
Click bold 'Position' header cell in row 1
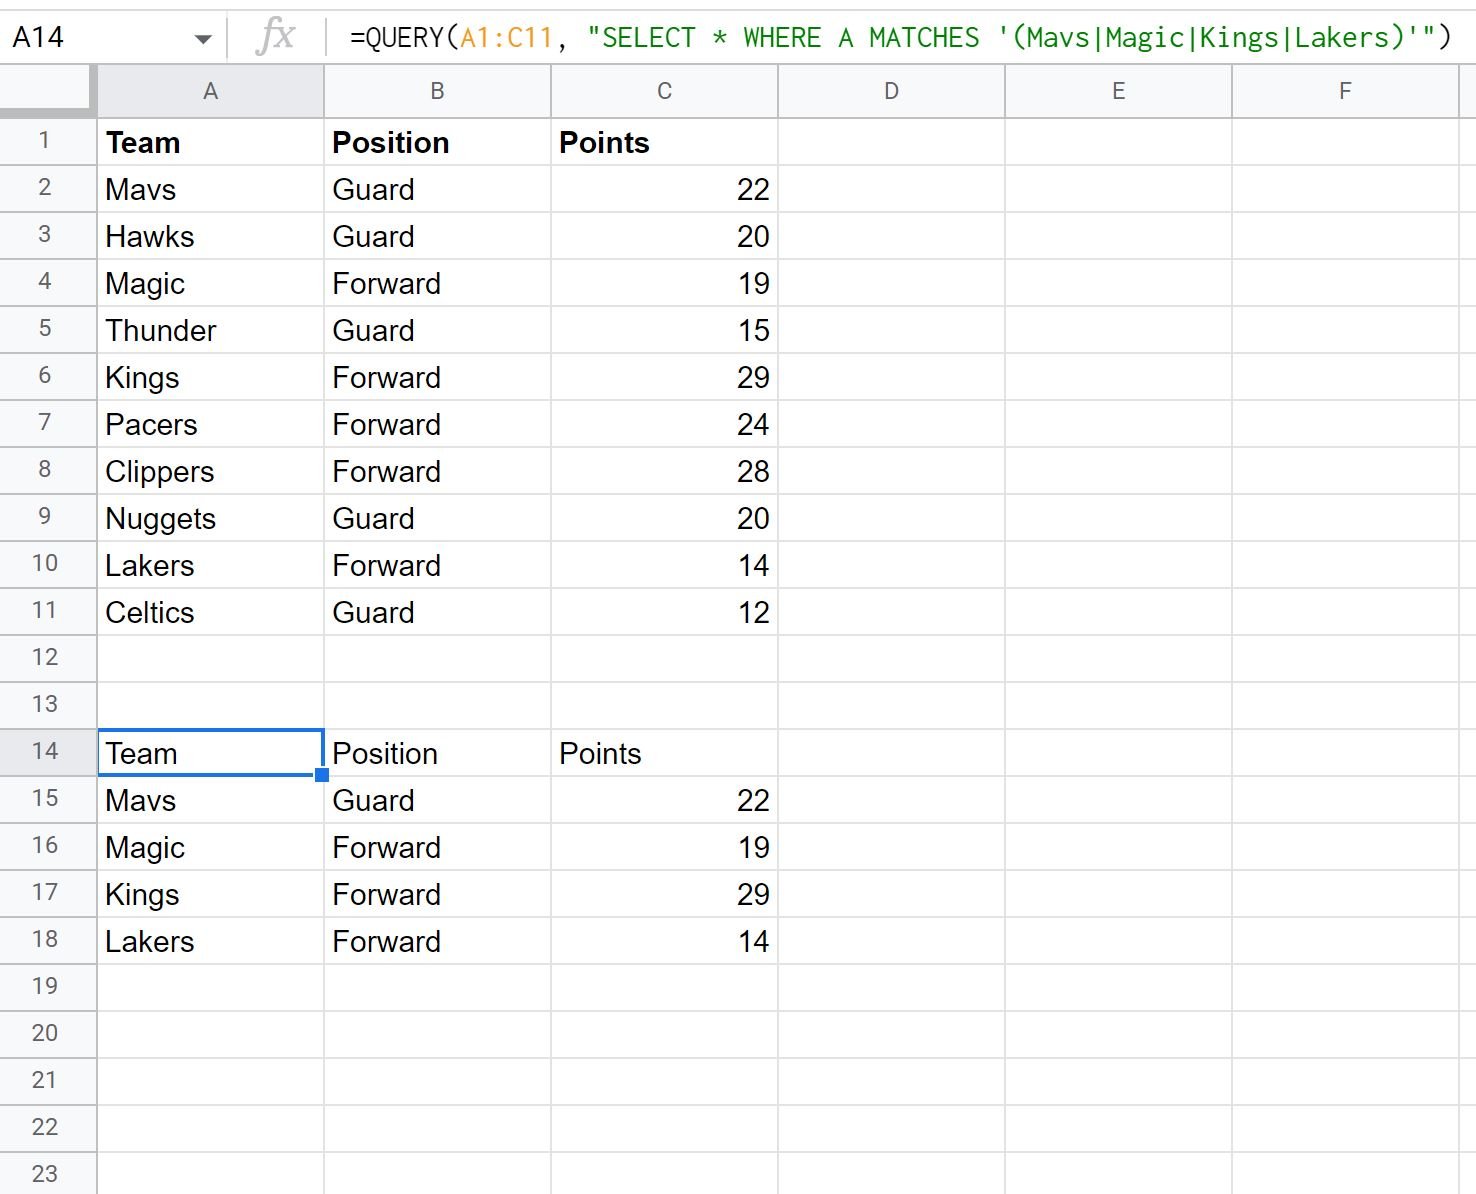point(437,142)
